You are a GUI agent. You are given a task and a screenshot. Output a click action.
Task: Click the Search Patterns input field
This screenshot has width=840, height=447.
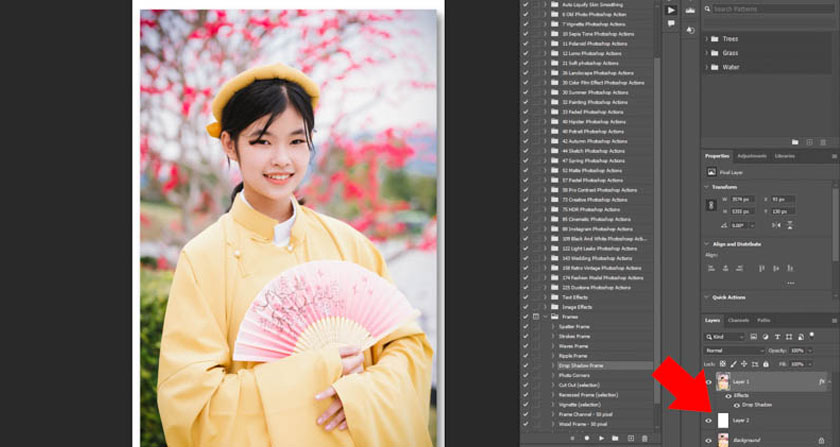769,9
